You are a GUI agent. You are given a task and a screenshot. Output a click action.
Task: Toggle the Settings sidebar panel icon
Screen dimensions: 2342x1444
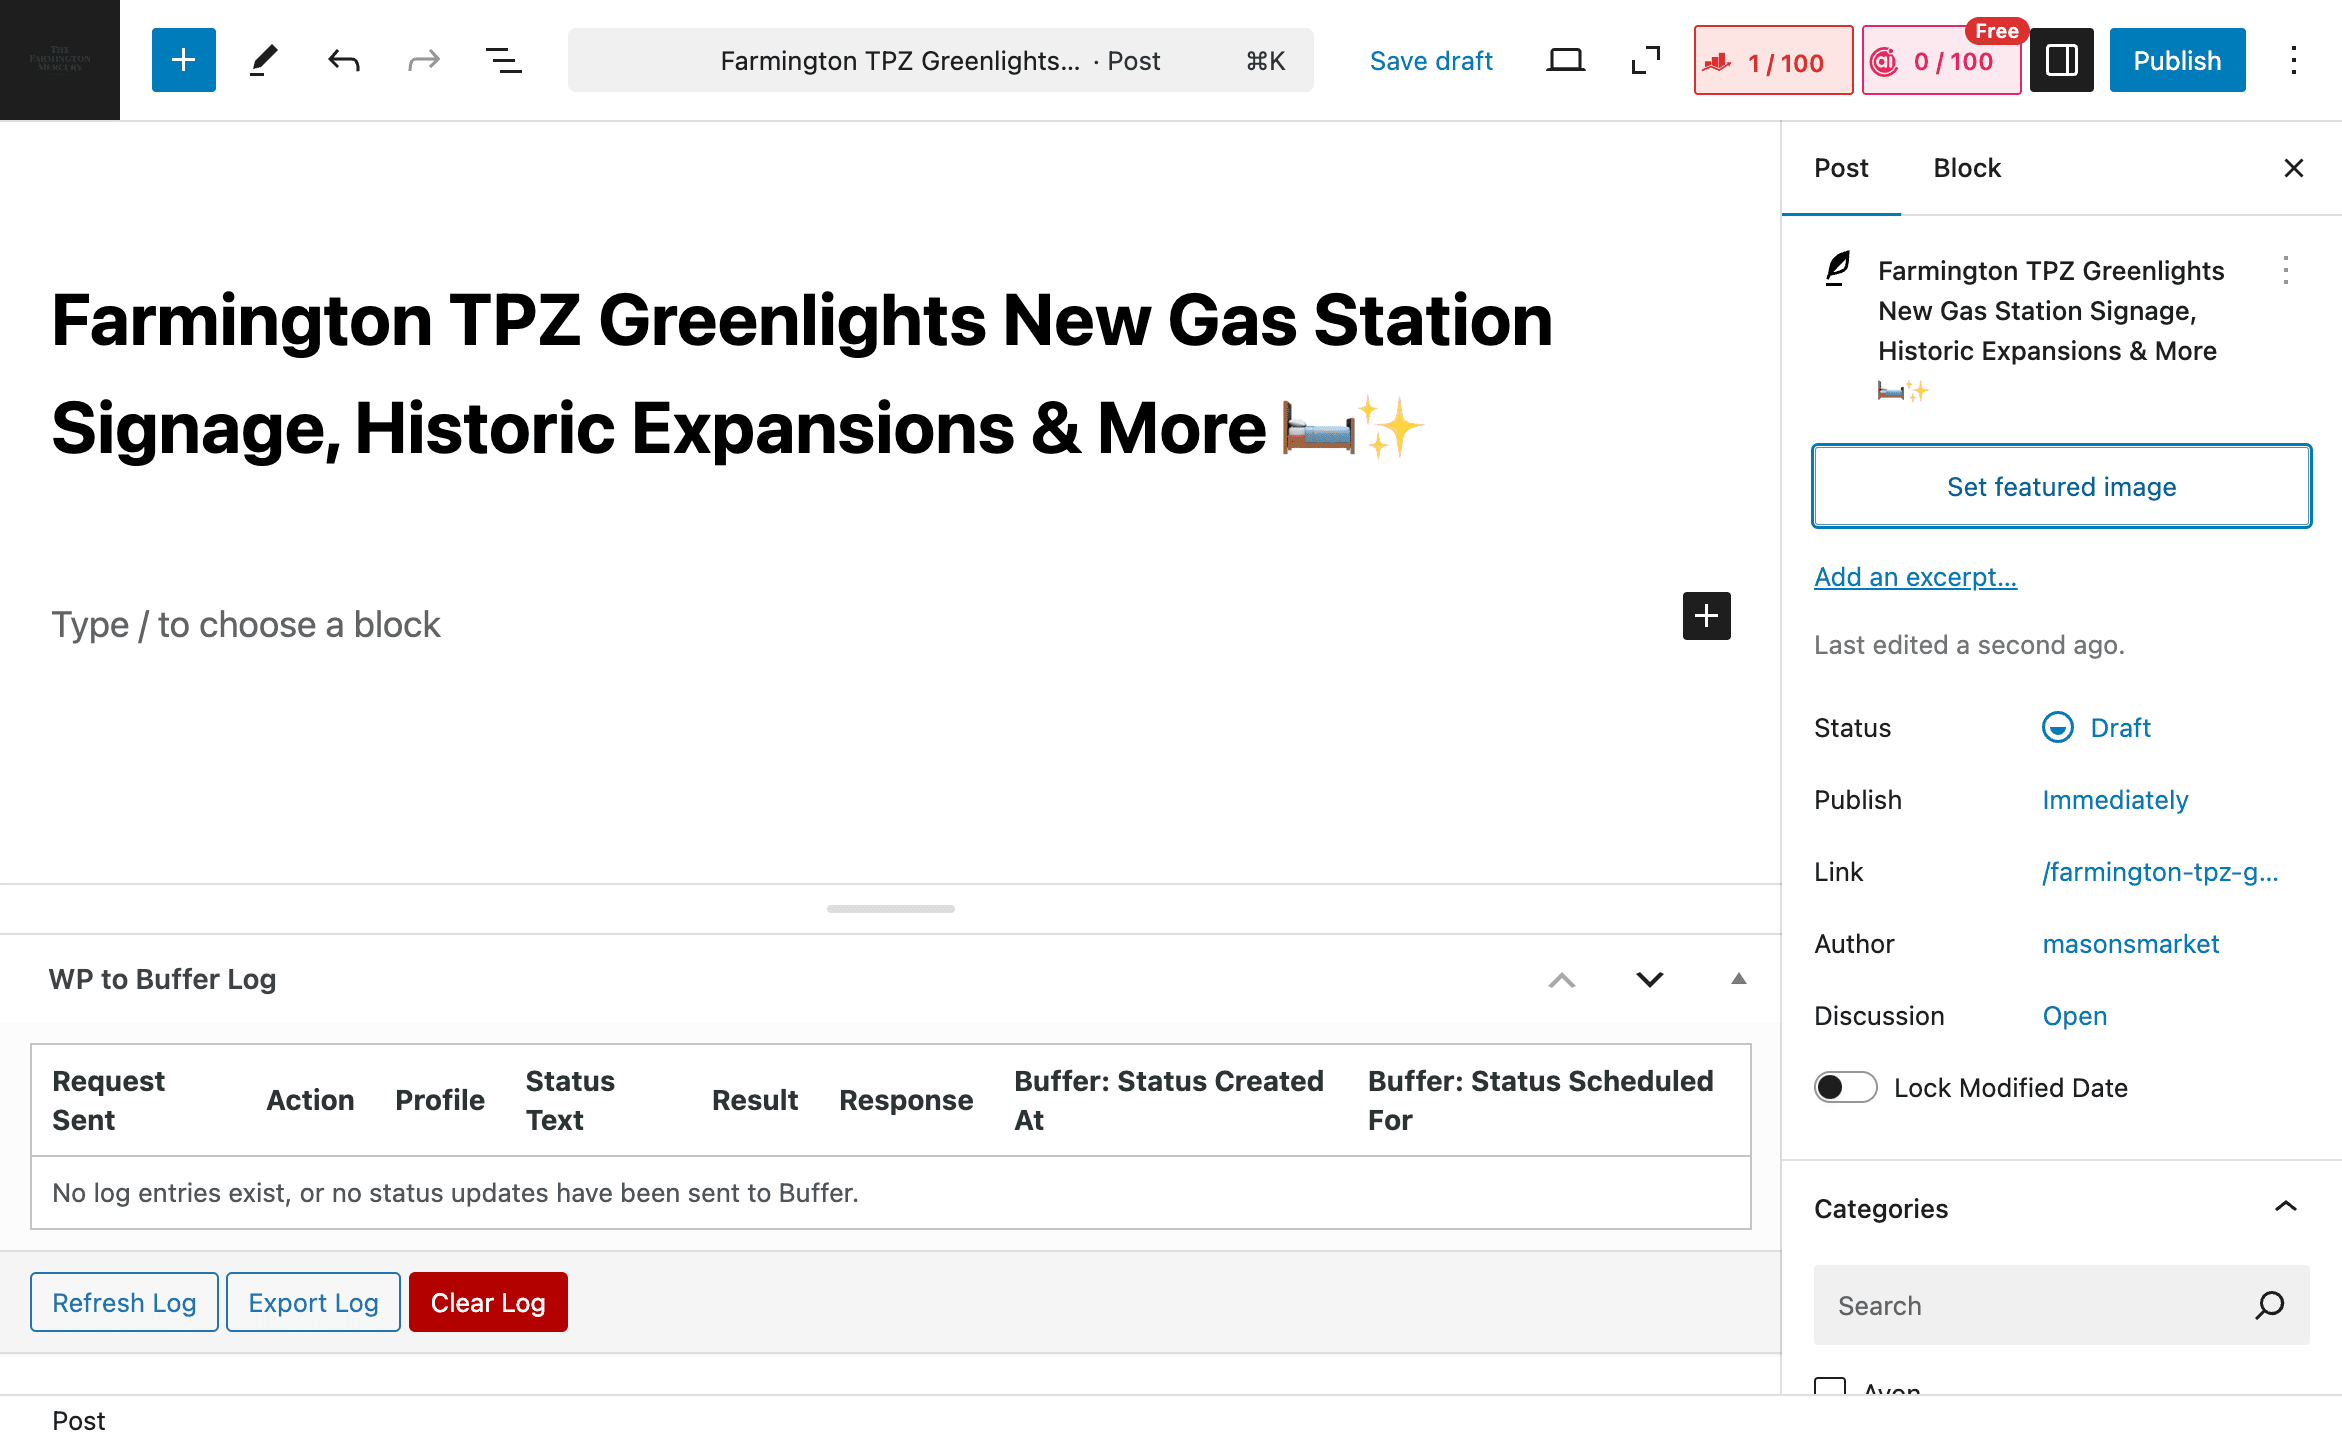pos(2062,60)
